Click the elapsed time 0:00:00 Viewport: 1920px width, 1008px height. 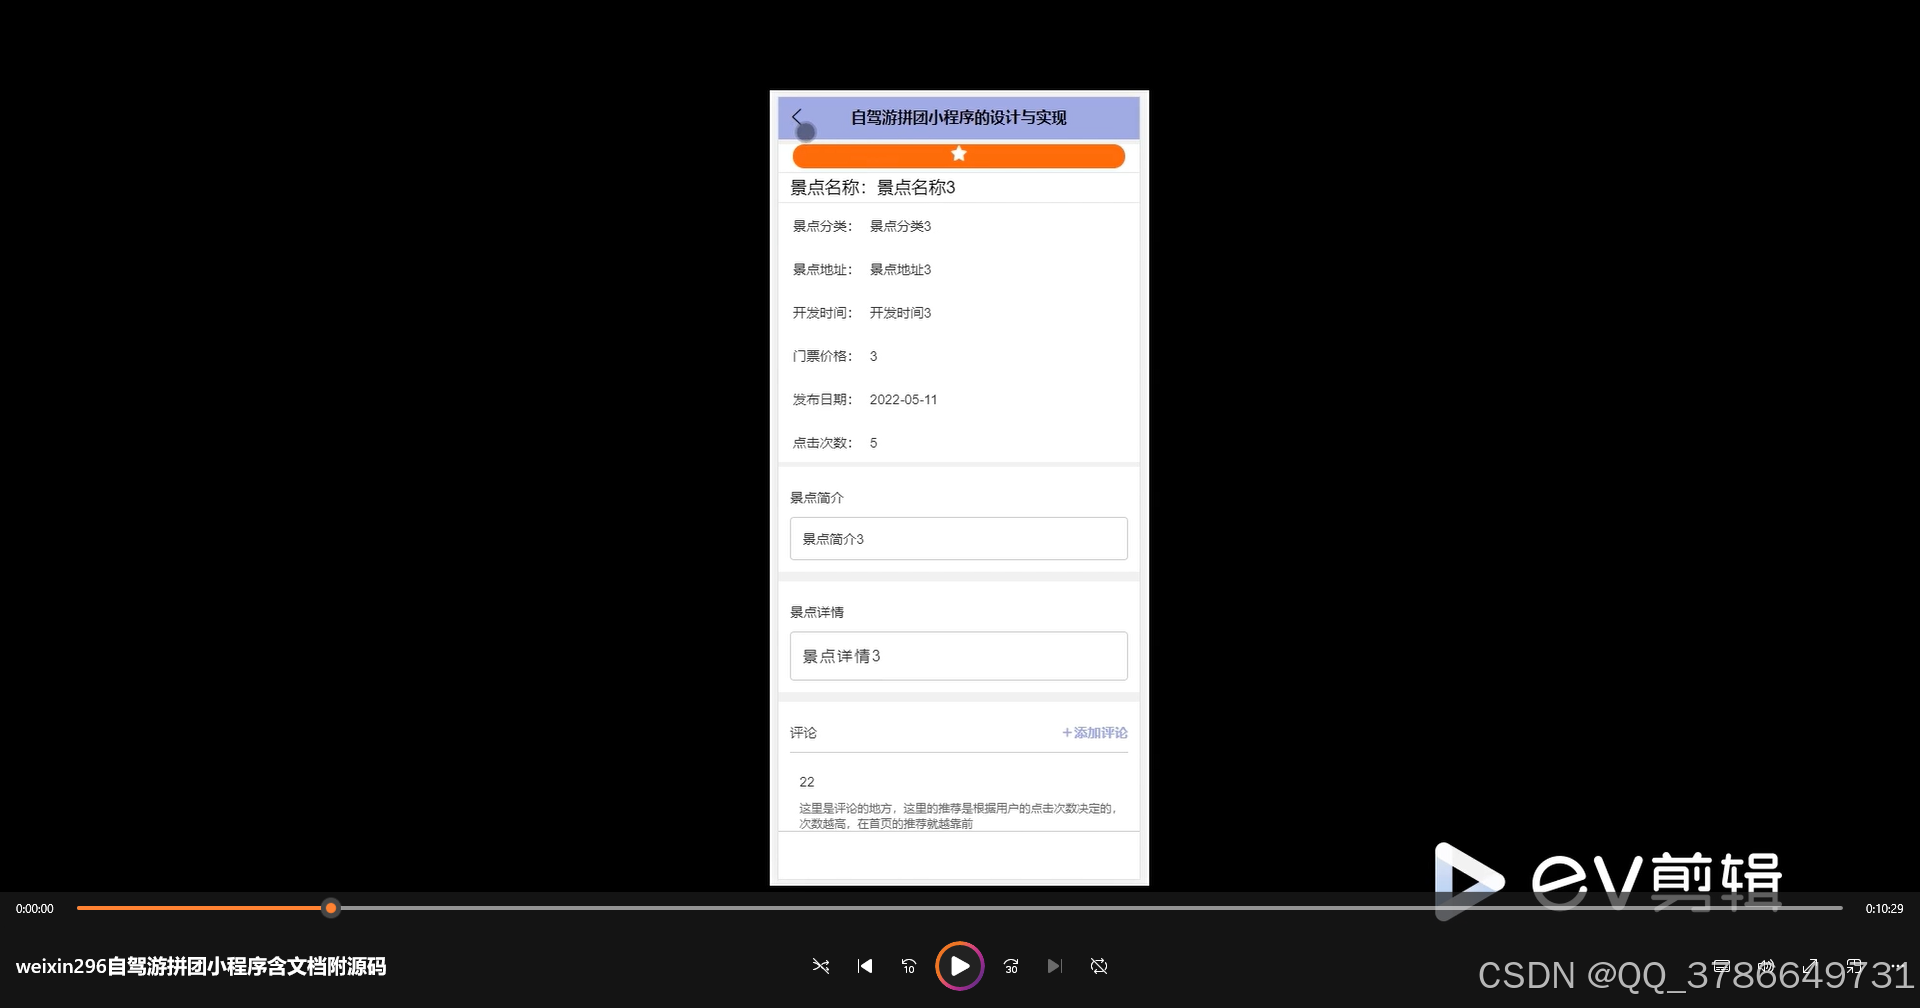[35, 909]
